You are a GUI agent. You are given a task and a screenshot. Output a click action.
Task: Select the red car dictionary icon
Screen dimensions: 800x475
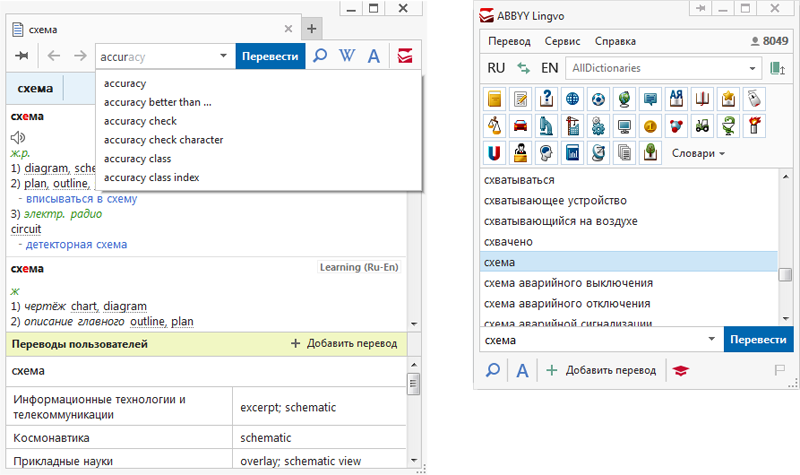point(520,126)
